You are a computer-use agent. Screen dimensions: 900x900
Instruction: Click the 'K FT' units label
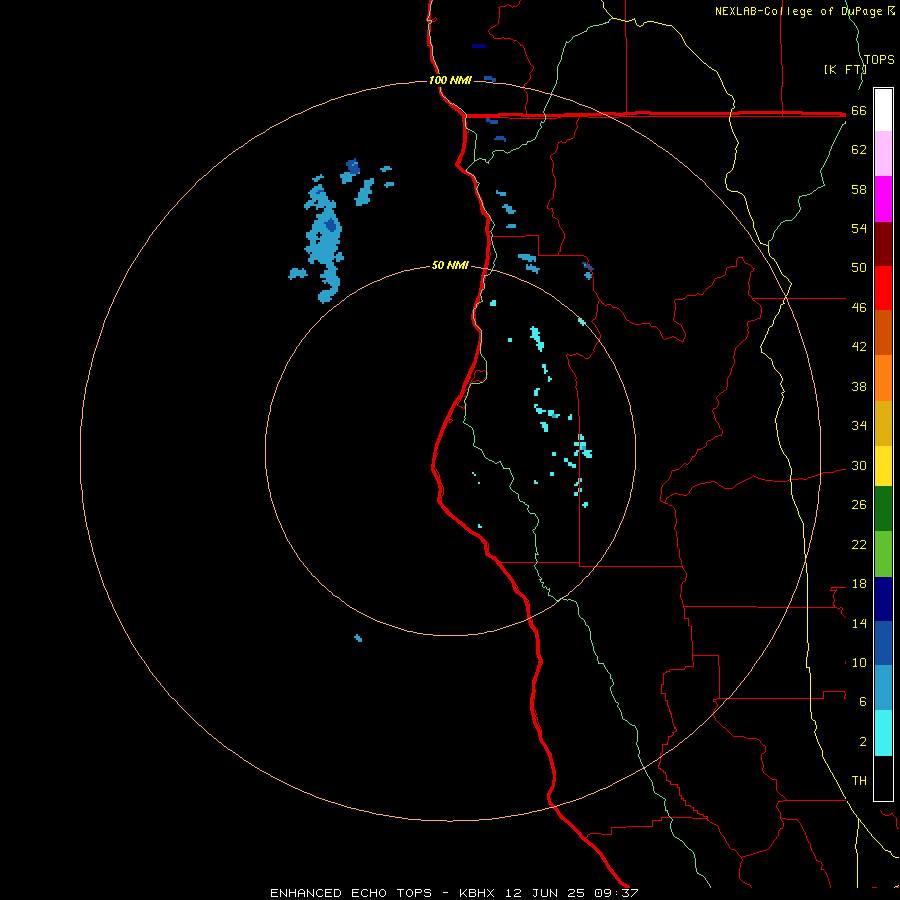(x=845, y=69)
